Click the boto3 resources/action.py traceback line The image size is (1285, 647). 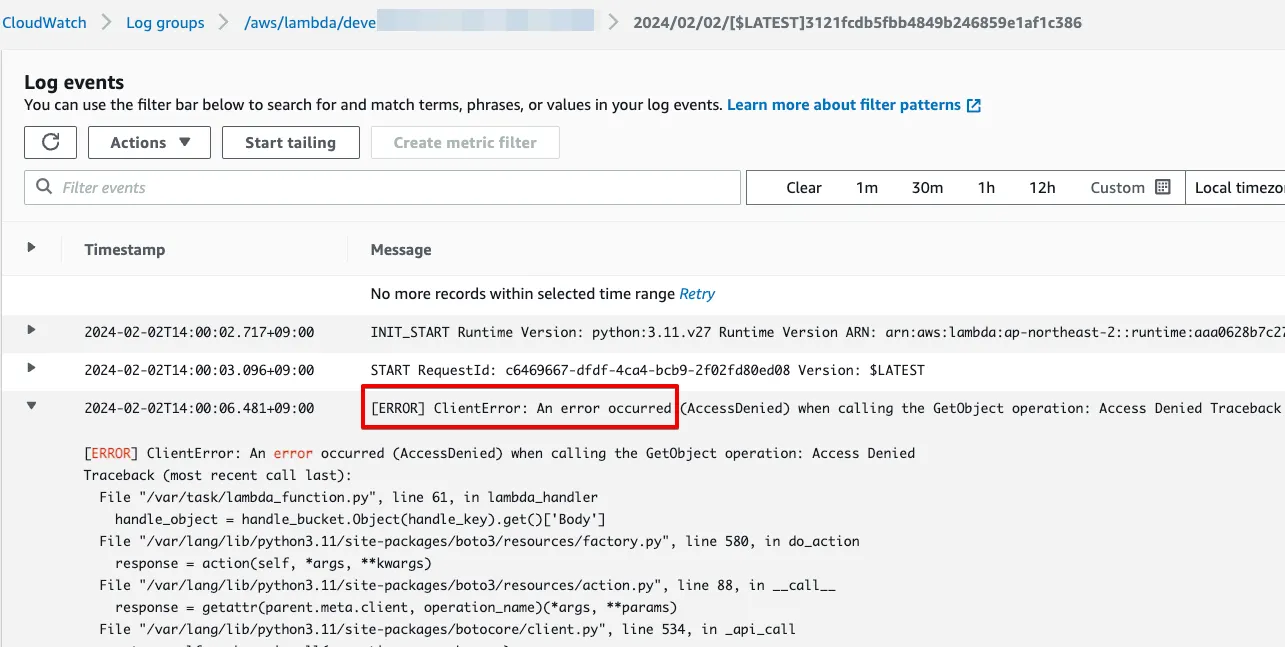(x=467, y=585)
